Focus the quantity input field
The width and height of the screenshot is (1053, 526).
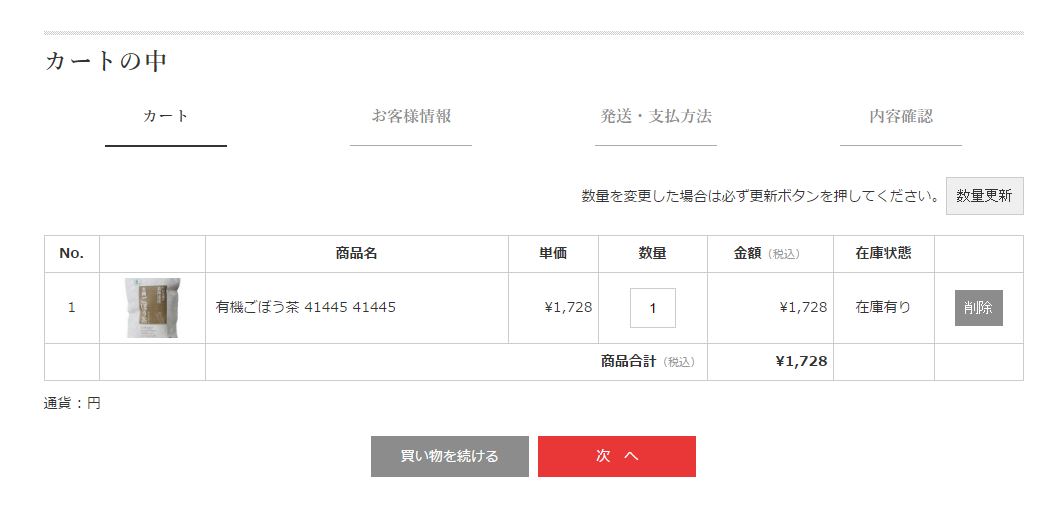pyautogui.click(x=653, y=308)
